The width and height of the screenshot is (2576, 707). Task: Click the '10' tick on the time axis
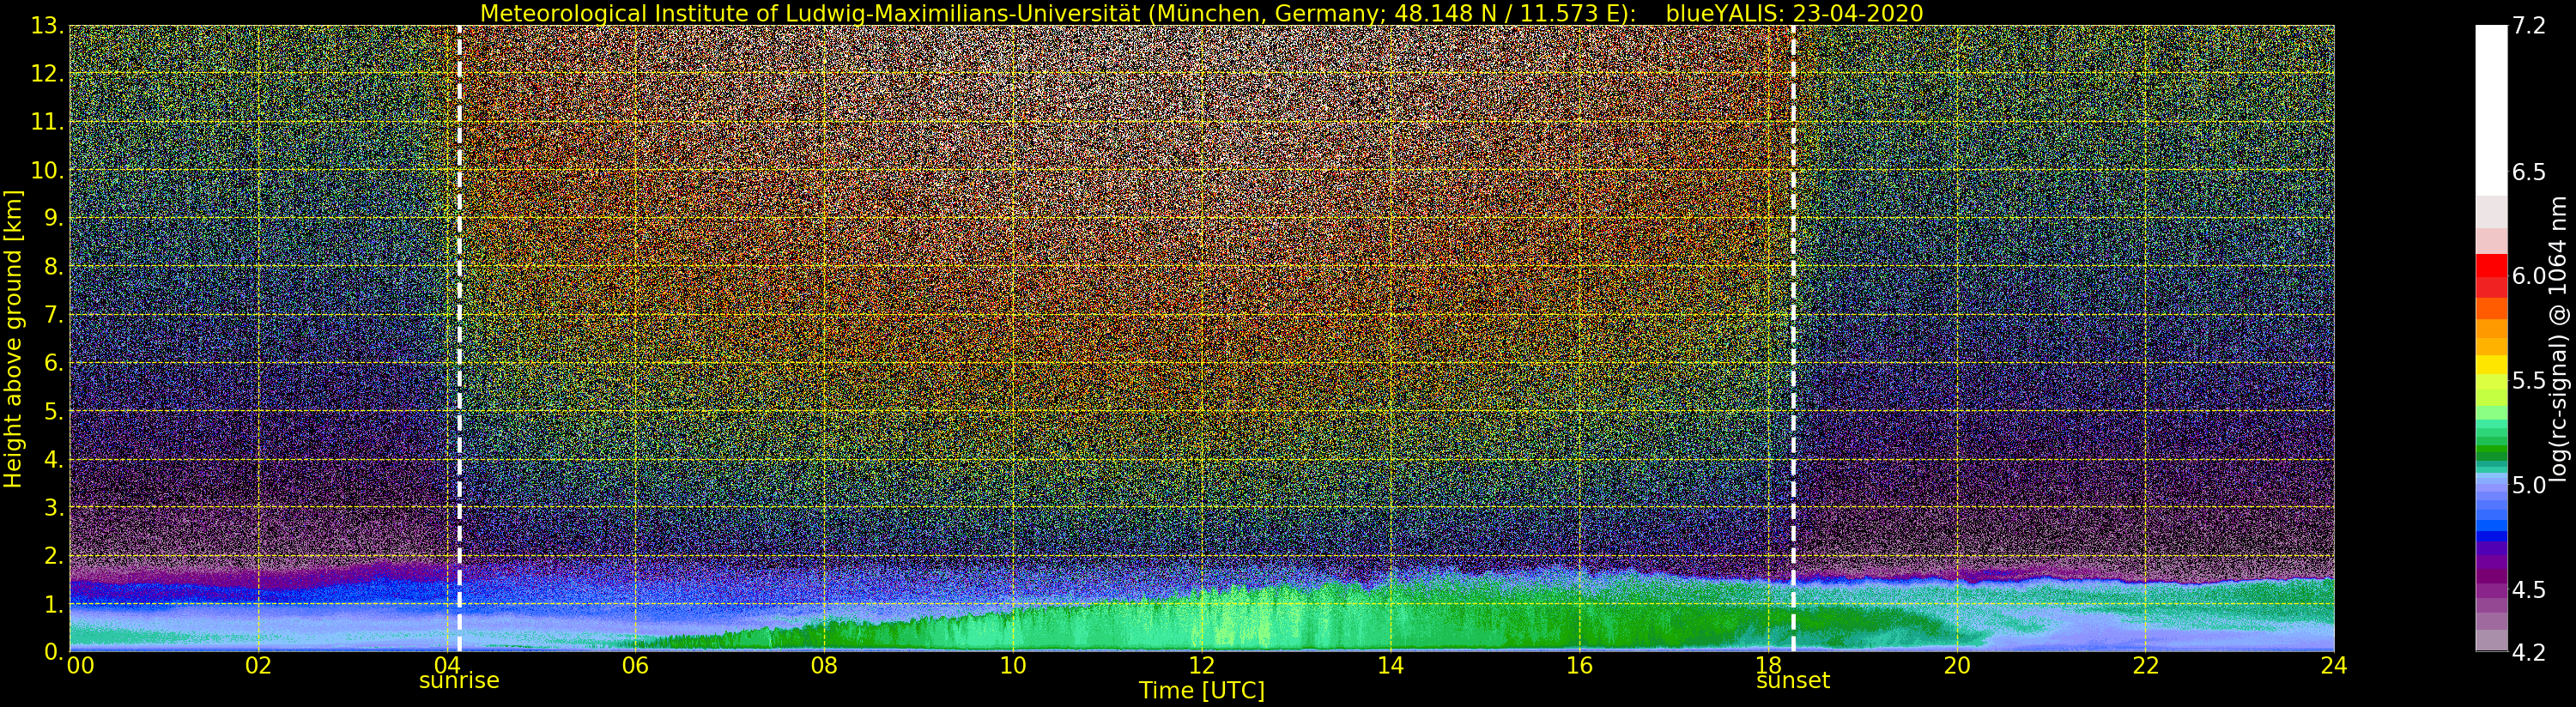[1013, 666]
